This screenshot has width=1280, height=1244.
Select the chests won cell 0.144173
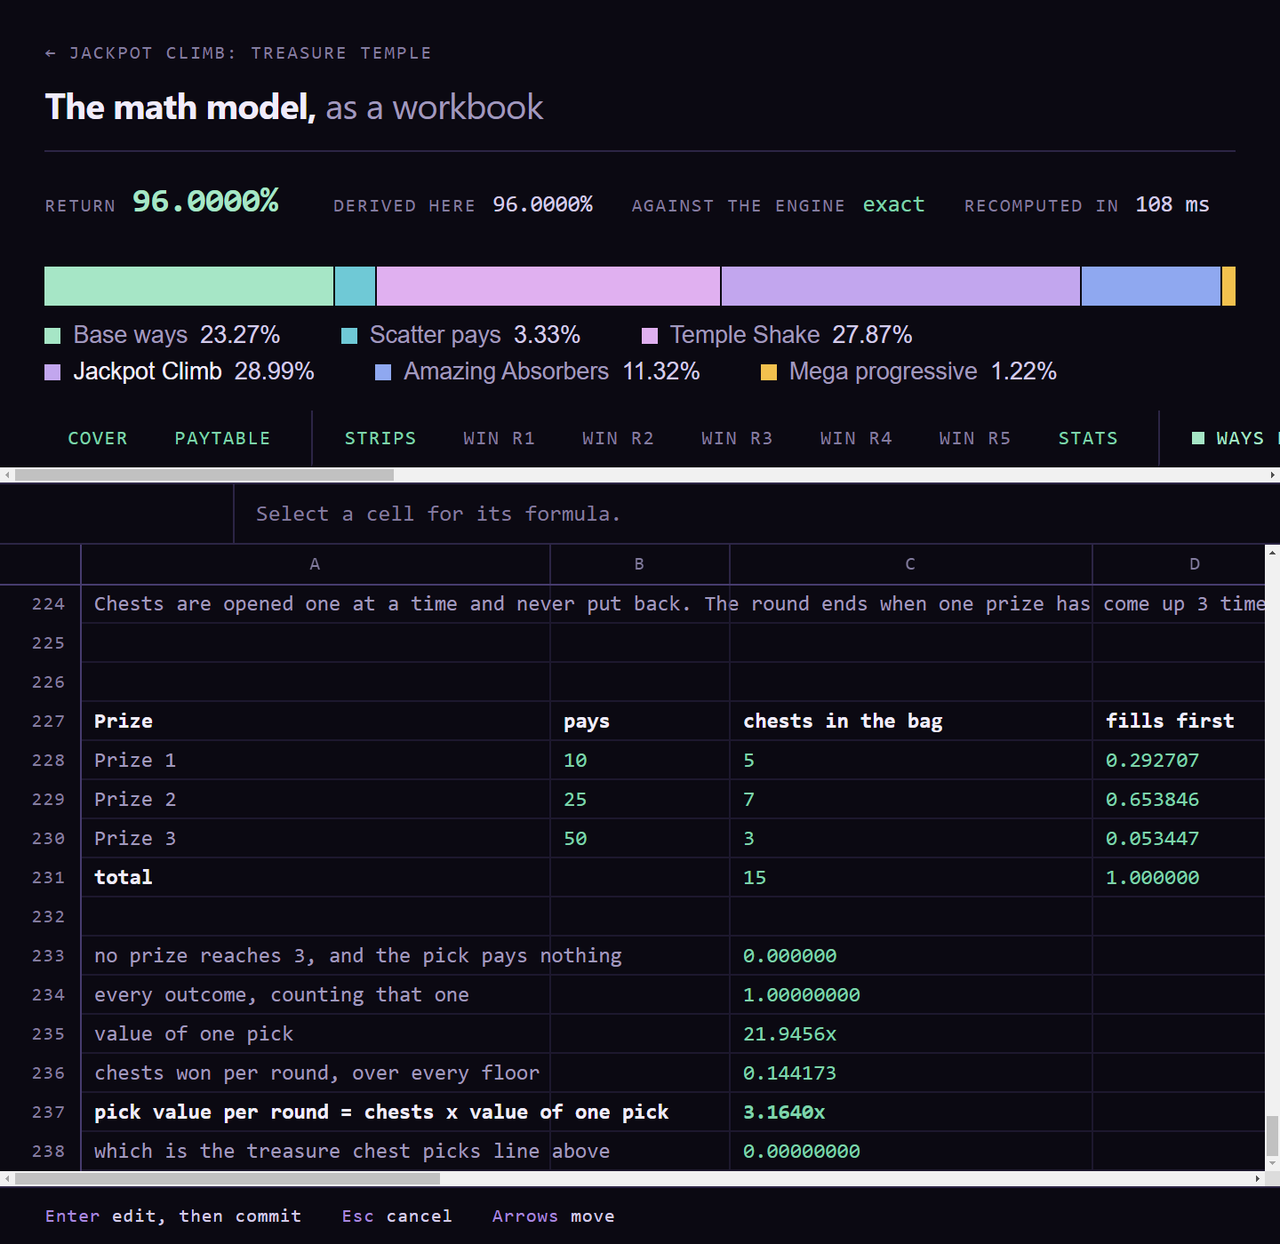[x=911, y=1073]
